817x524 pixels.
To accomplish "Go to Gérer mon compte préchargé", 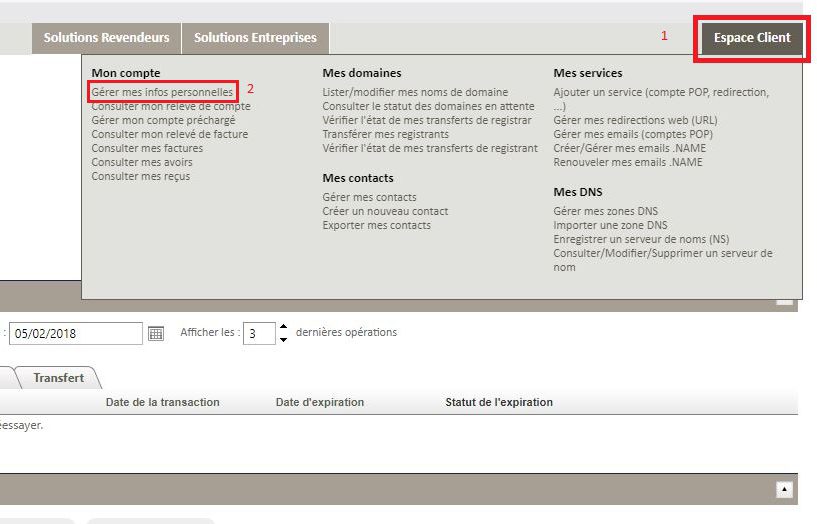I will click(163, 120).
